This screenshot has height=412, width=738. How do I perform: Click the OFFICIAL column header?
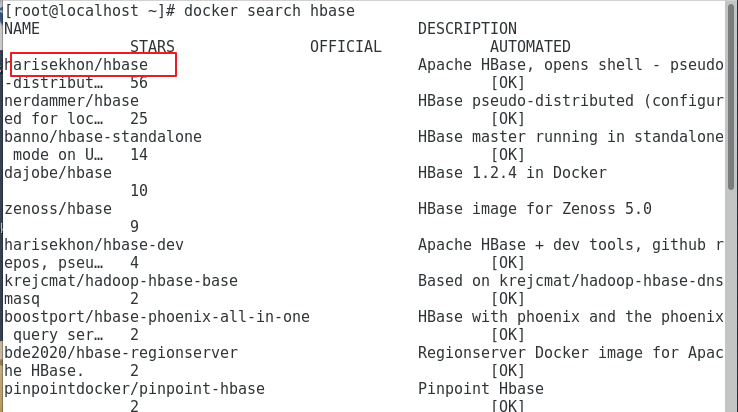pyautogui.click(x=346, y=47)
